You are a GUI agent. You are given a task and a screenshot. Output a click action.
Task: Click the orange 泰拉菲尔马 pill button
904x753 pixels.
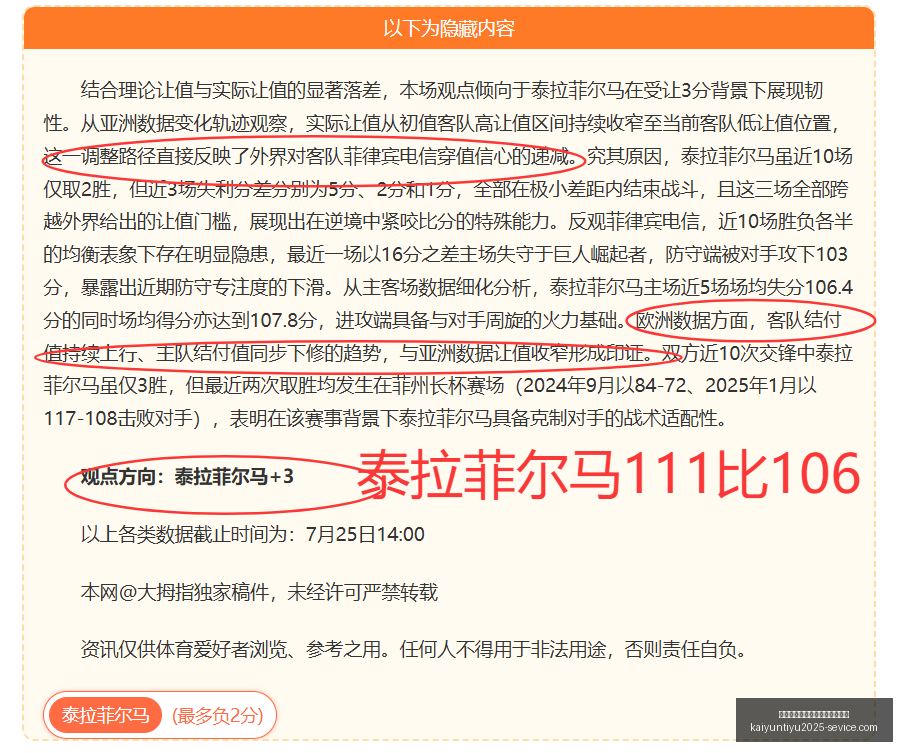[105, 716]
